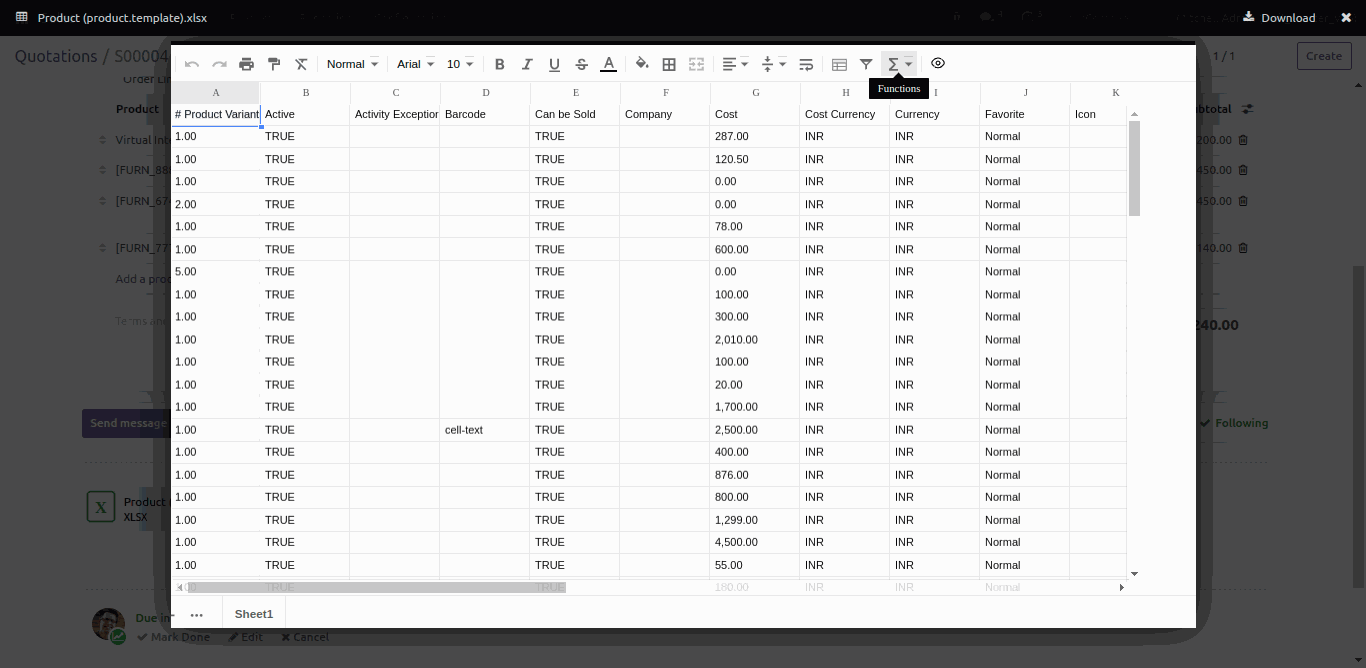Switch to Sheet1 tab
Image resolution: width=1366 pixels, height=668 pixels.
coord(254,614)
